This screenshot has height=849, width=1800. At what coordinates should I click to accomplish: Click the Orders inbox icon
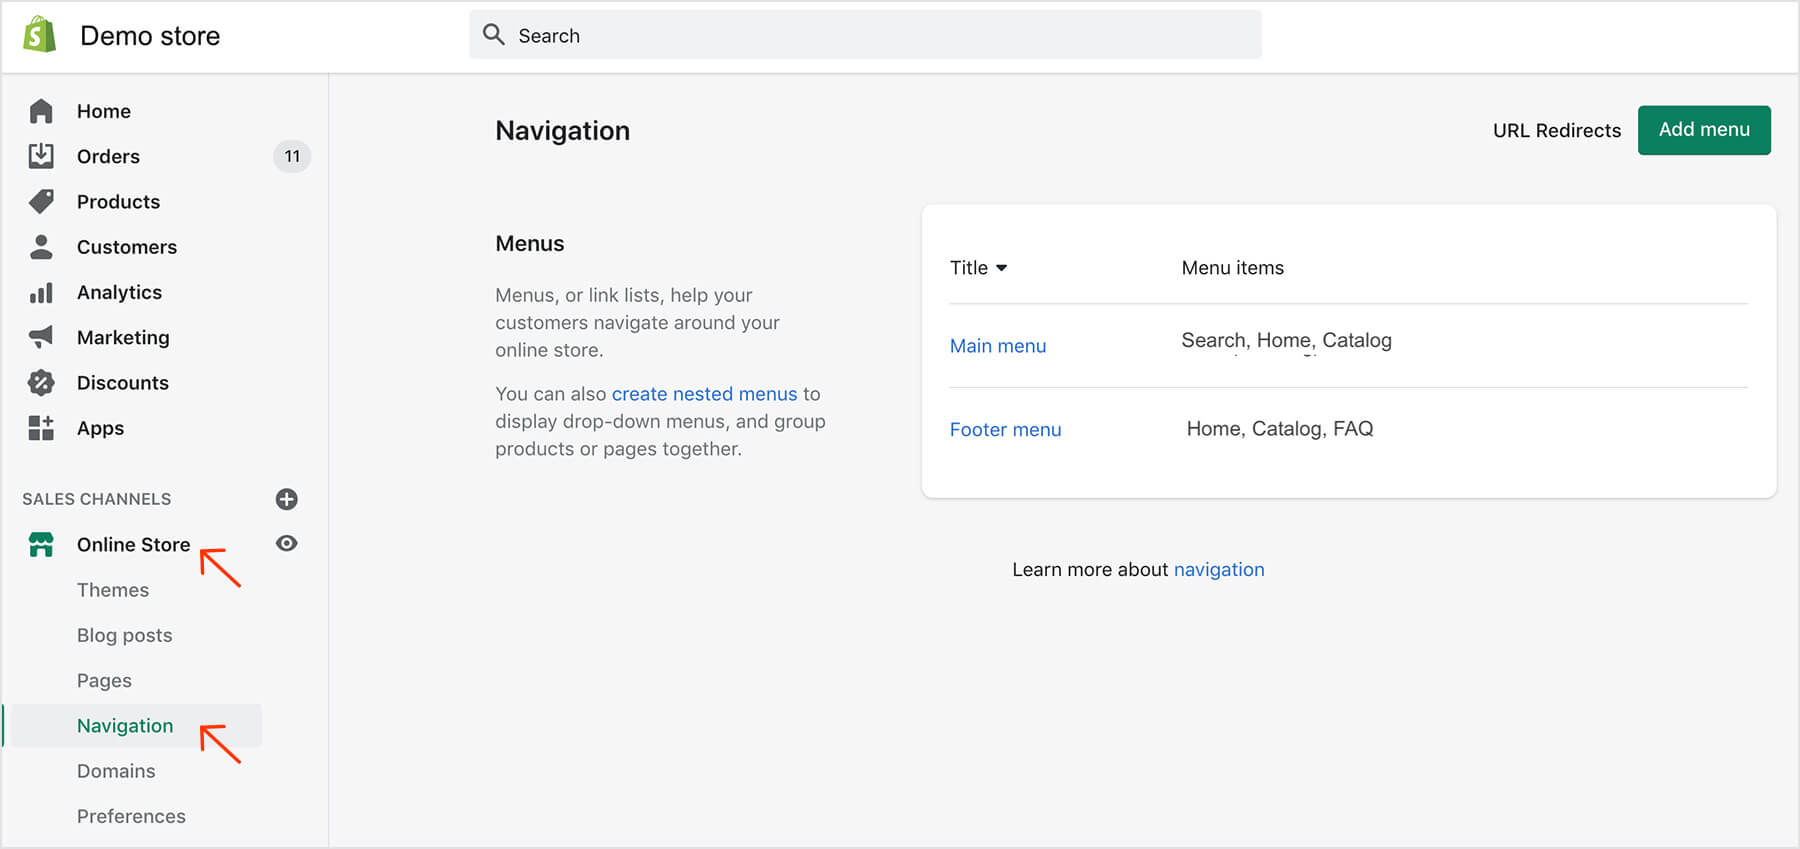(x=41, y=156)
